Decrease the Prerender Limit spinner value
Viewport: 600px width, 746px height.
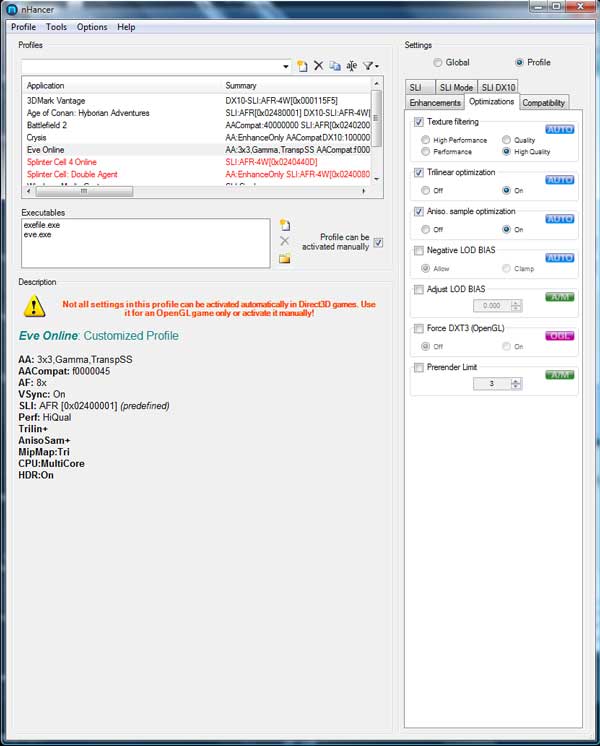point(516,386)
